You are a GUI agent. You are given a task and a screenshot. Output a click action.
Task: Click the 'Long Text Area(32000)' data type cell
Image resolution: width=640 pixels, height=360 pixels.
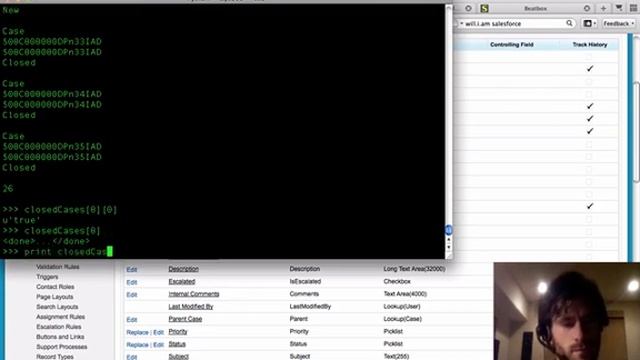tap(414, 269)
